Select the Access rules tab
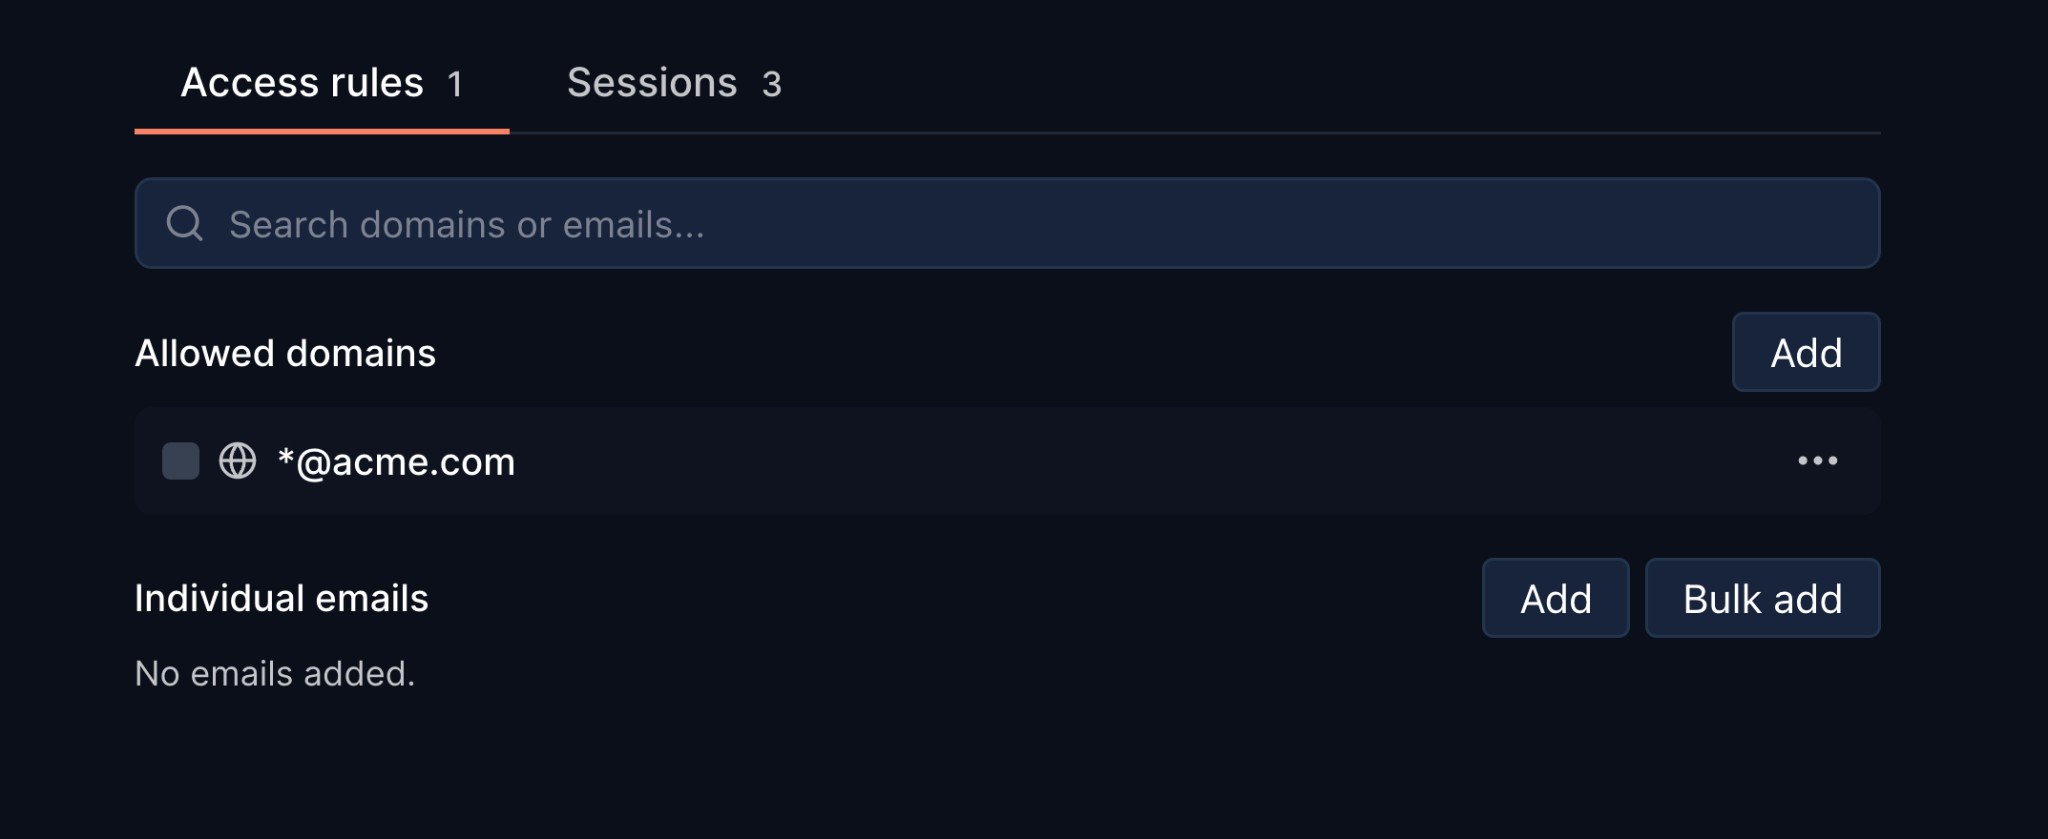The height and width of the screenshot is (839, 2048). (301, 82)
